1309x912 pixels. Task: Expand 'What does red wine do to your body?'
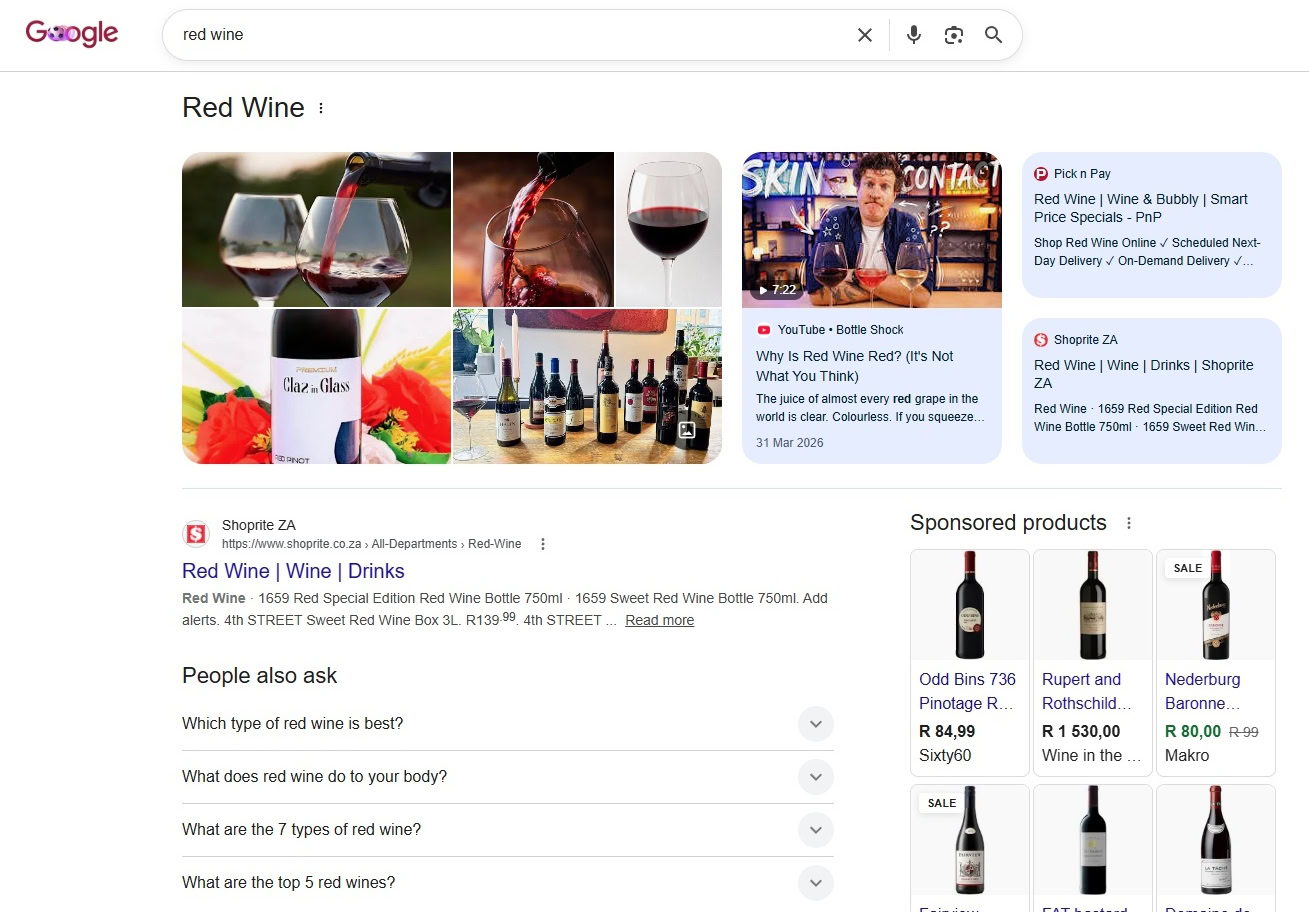pyautogui.click(x=508, y=777)
